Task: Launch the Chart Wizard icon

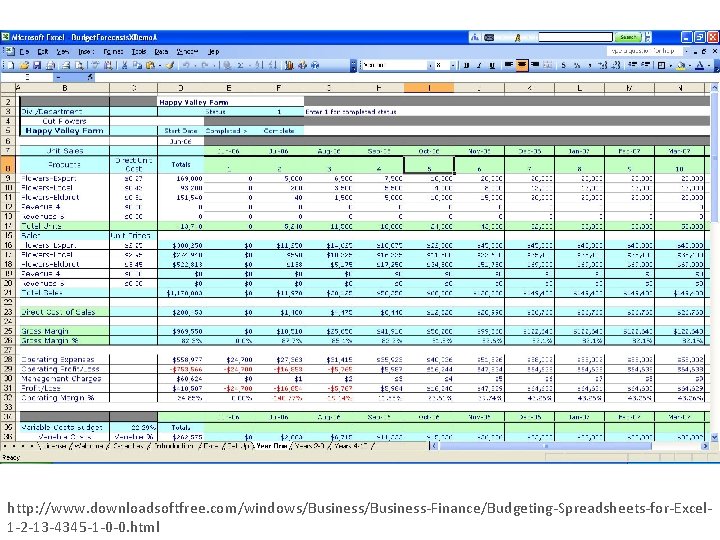Action: tap(289, 66)
